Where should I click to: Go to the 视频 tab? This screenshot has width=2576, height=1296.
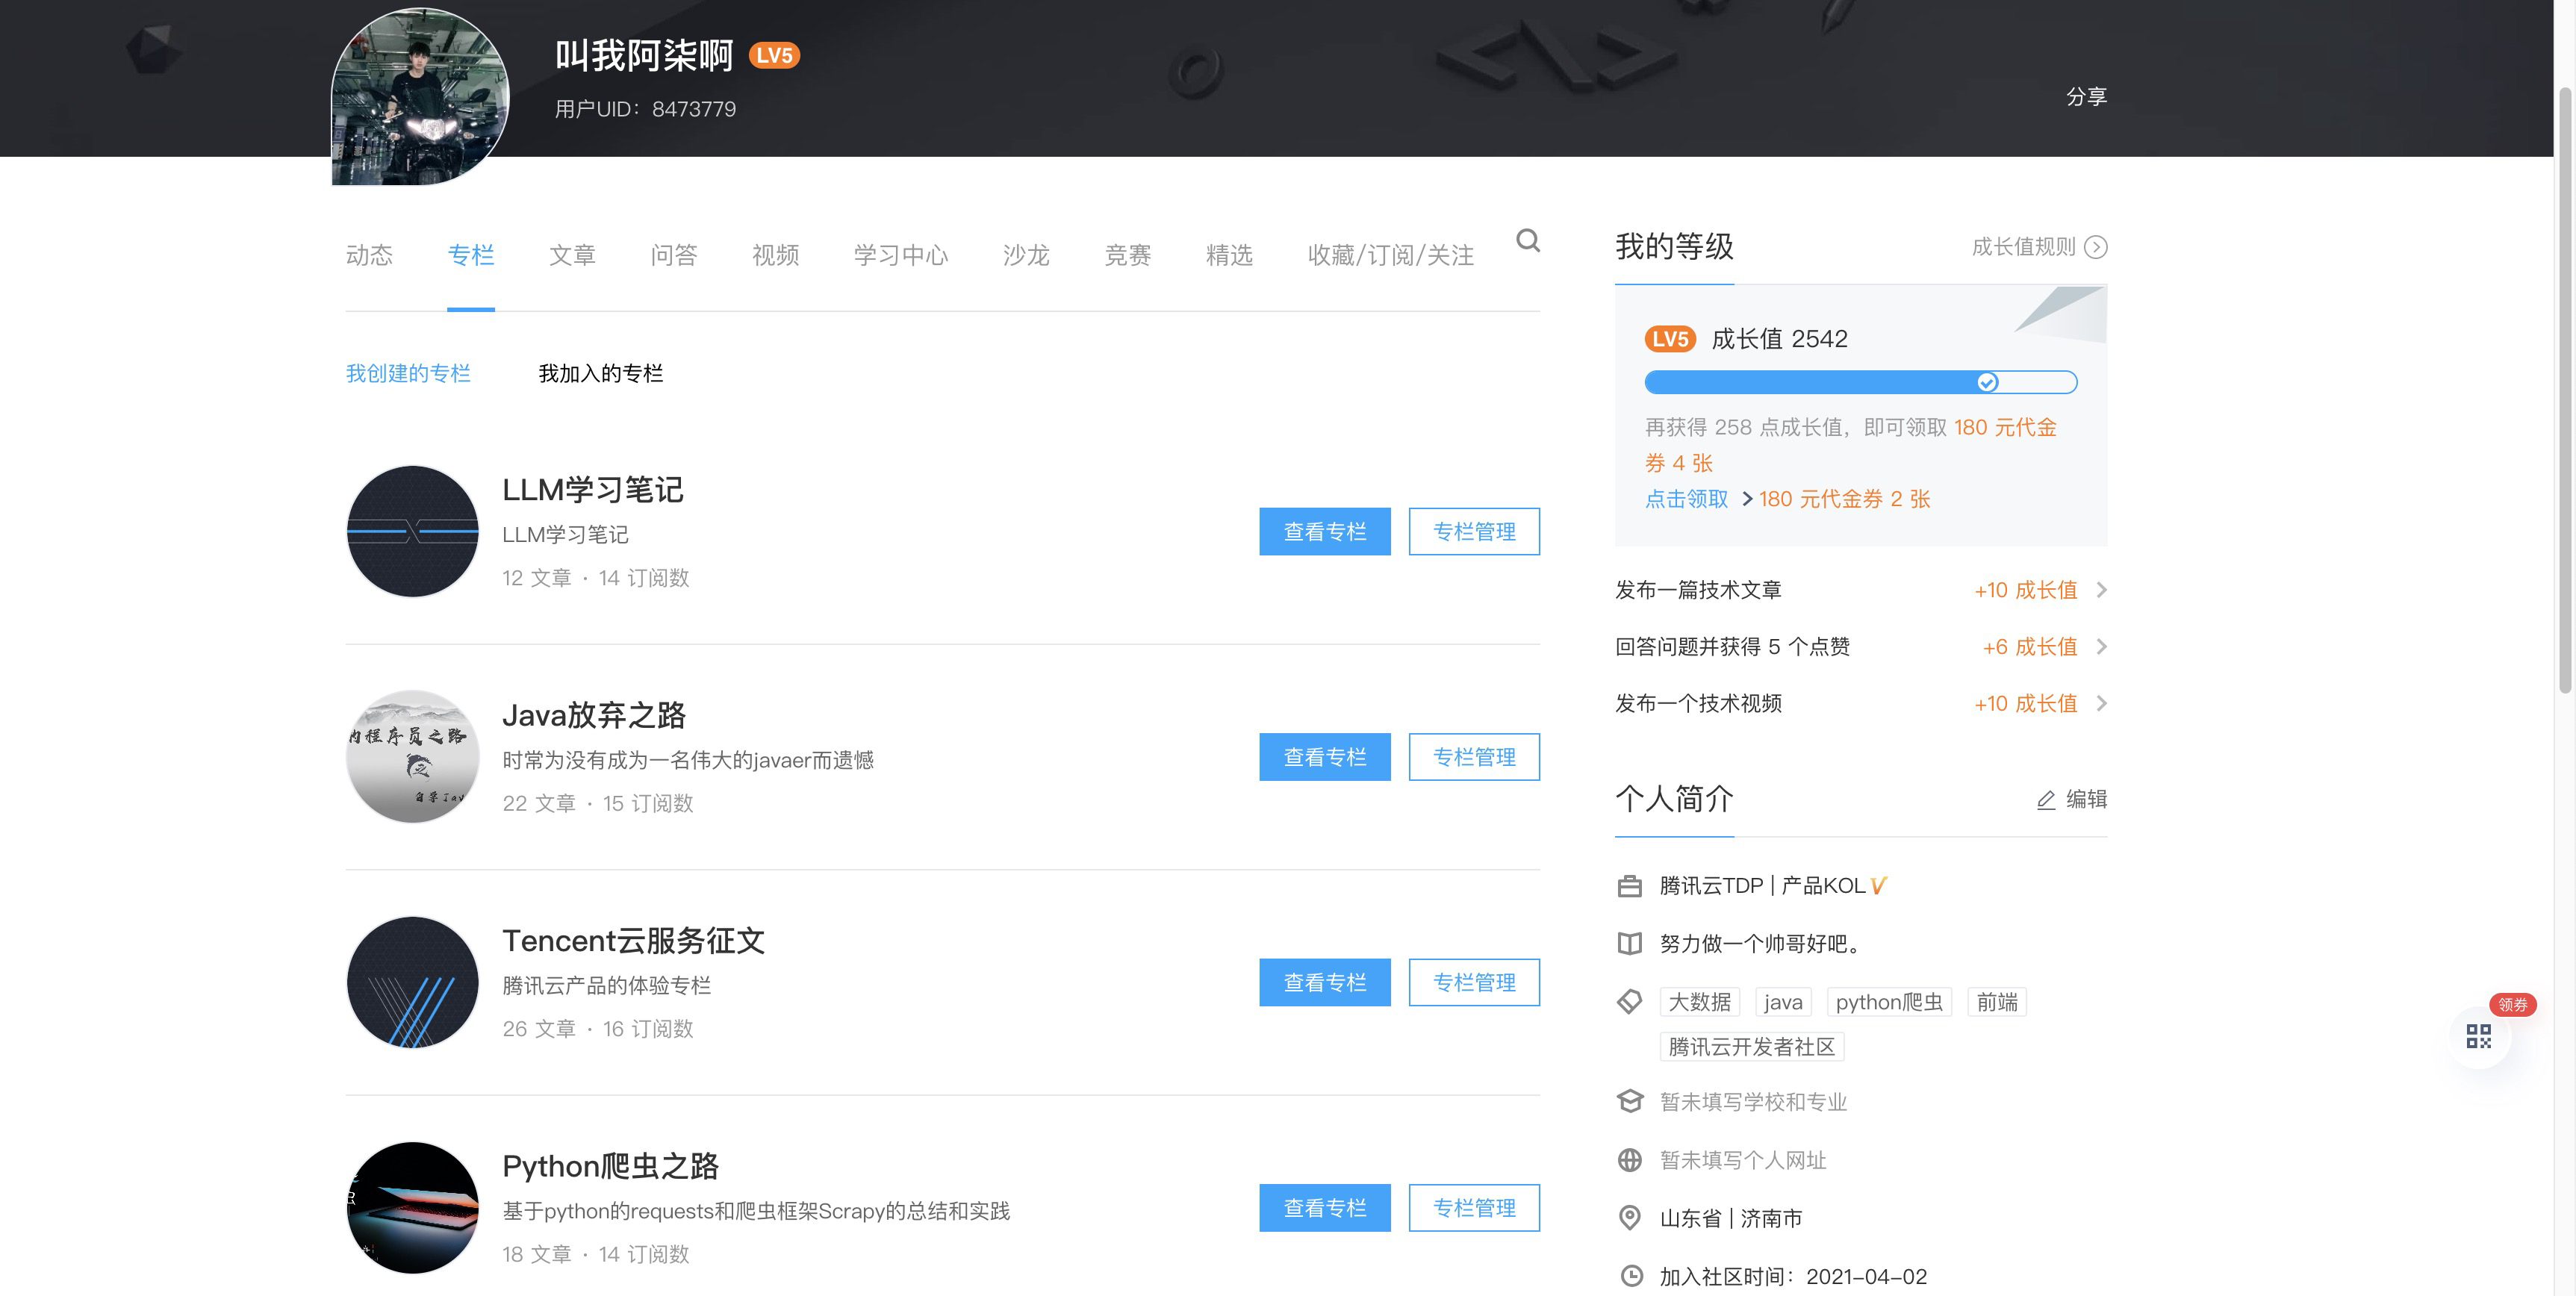[x=775, y=255]
